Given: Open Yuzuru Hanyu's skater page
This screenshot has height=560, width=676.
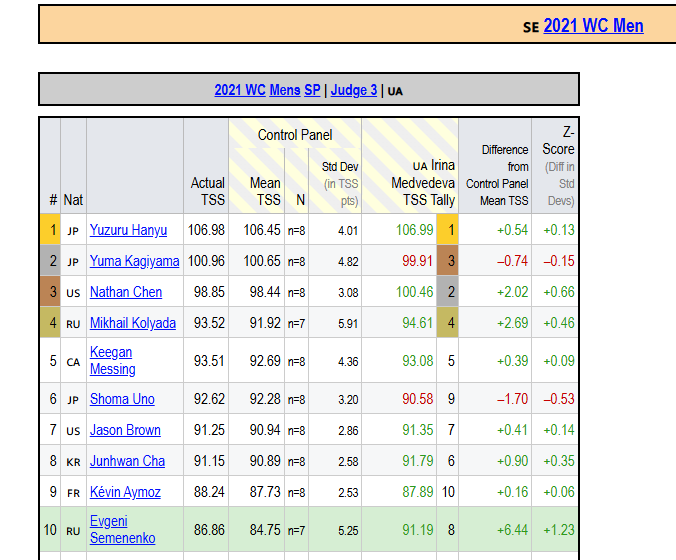Looking at the screenshot, I should [x=128, y=230].
